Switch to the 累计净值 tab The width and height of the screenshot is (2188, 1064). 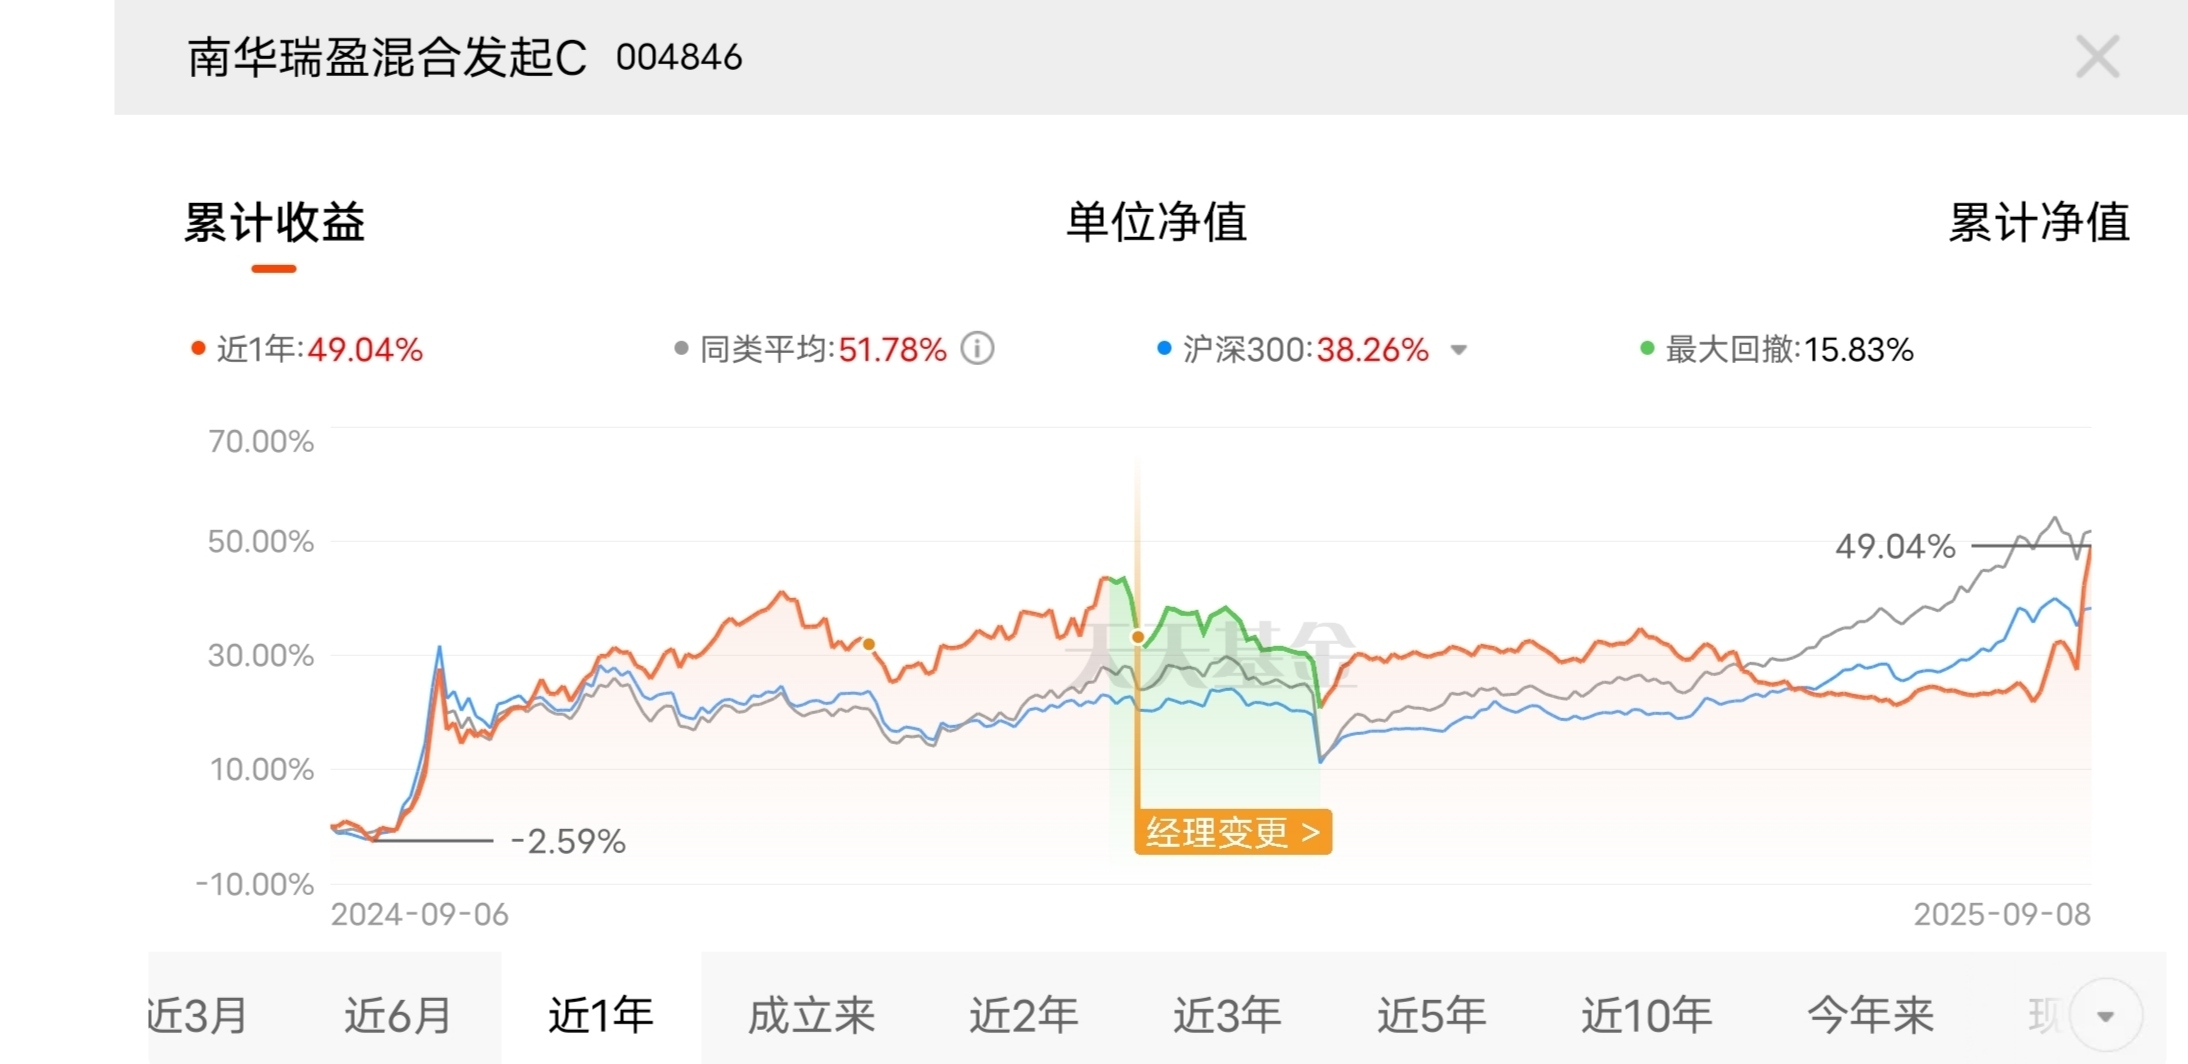(2039, 222)
